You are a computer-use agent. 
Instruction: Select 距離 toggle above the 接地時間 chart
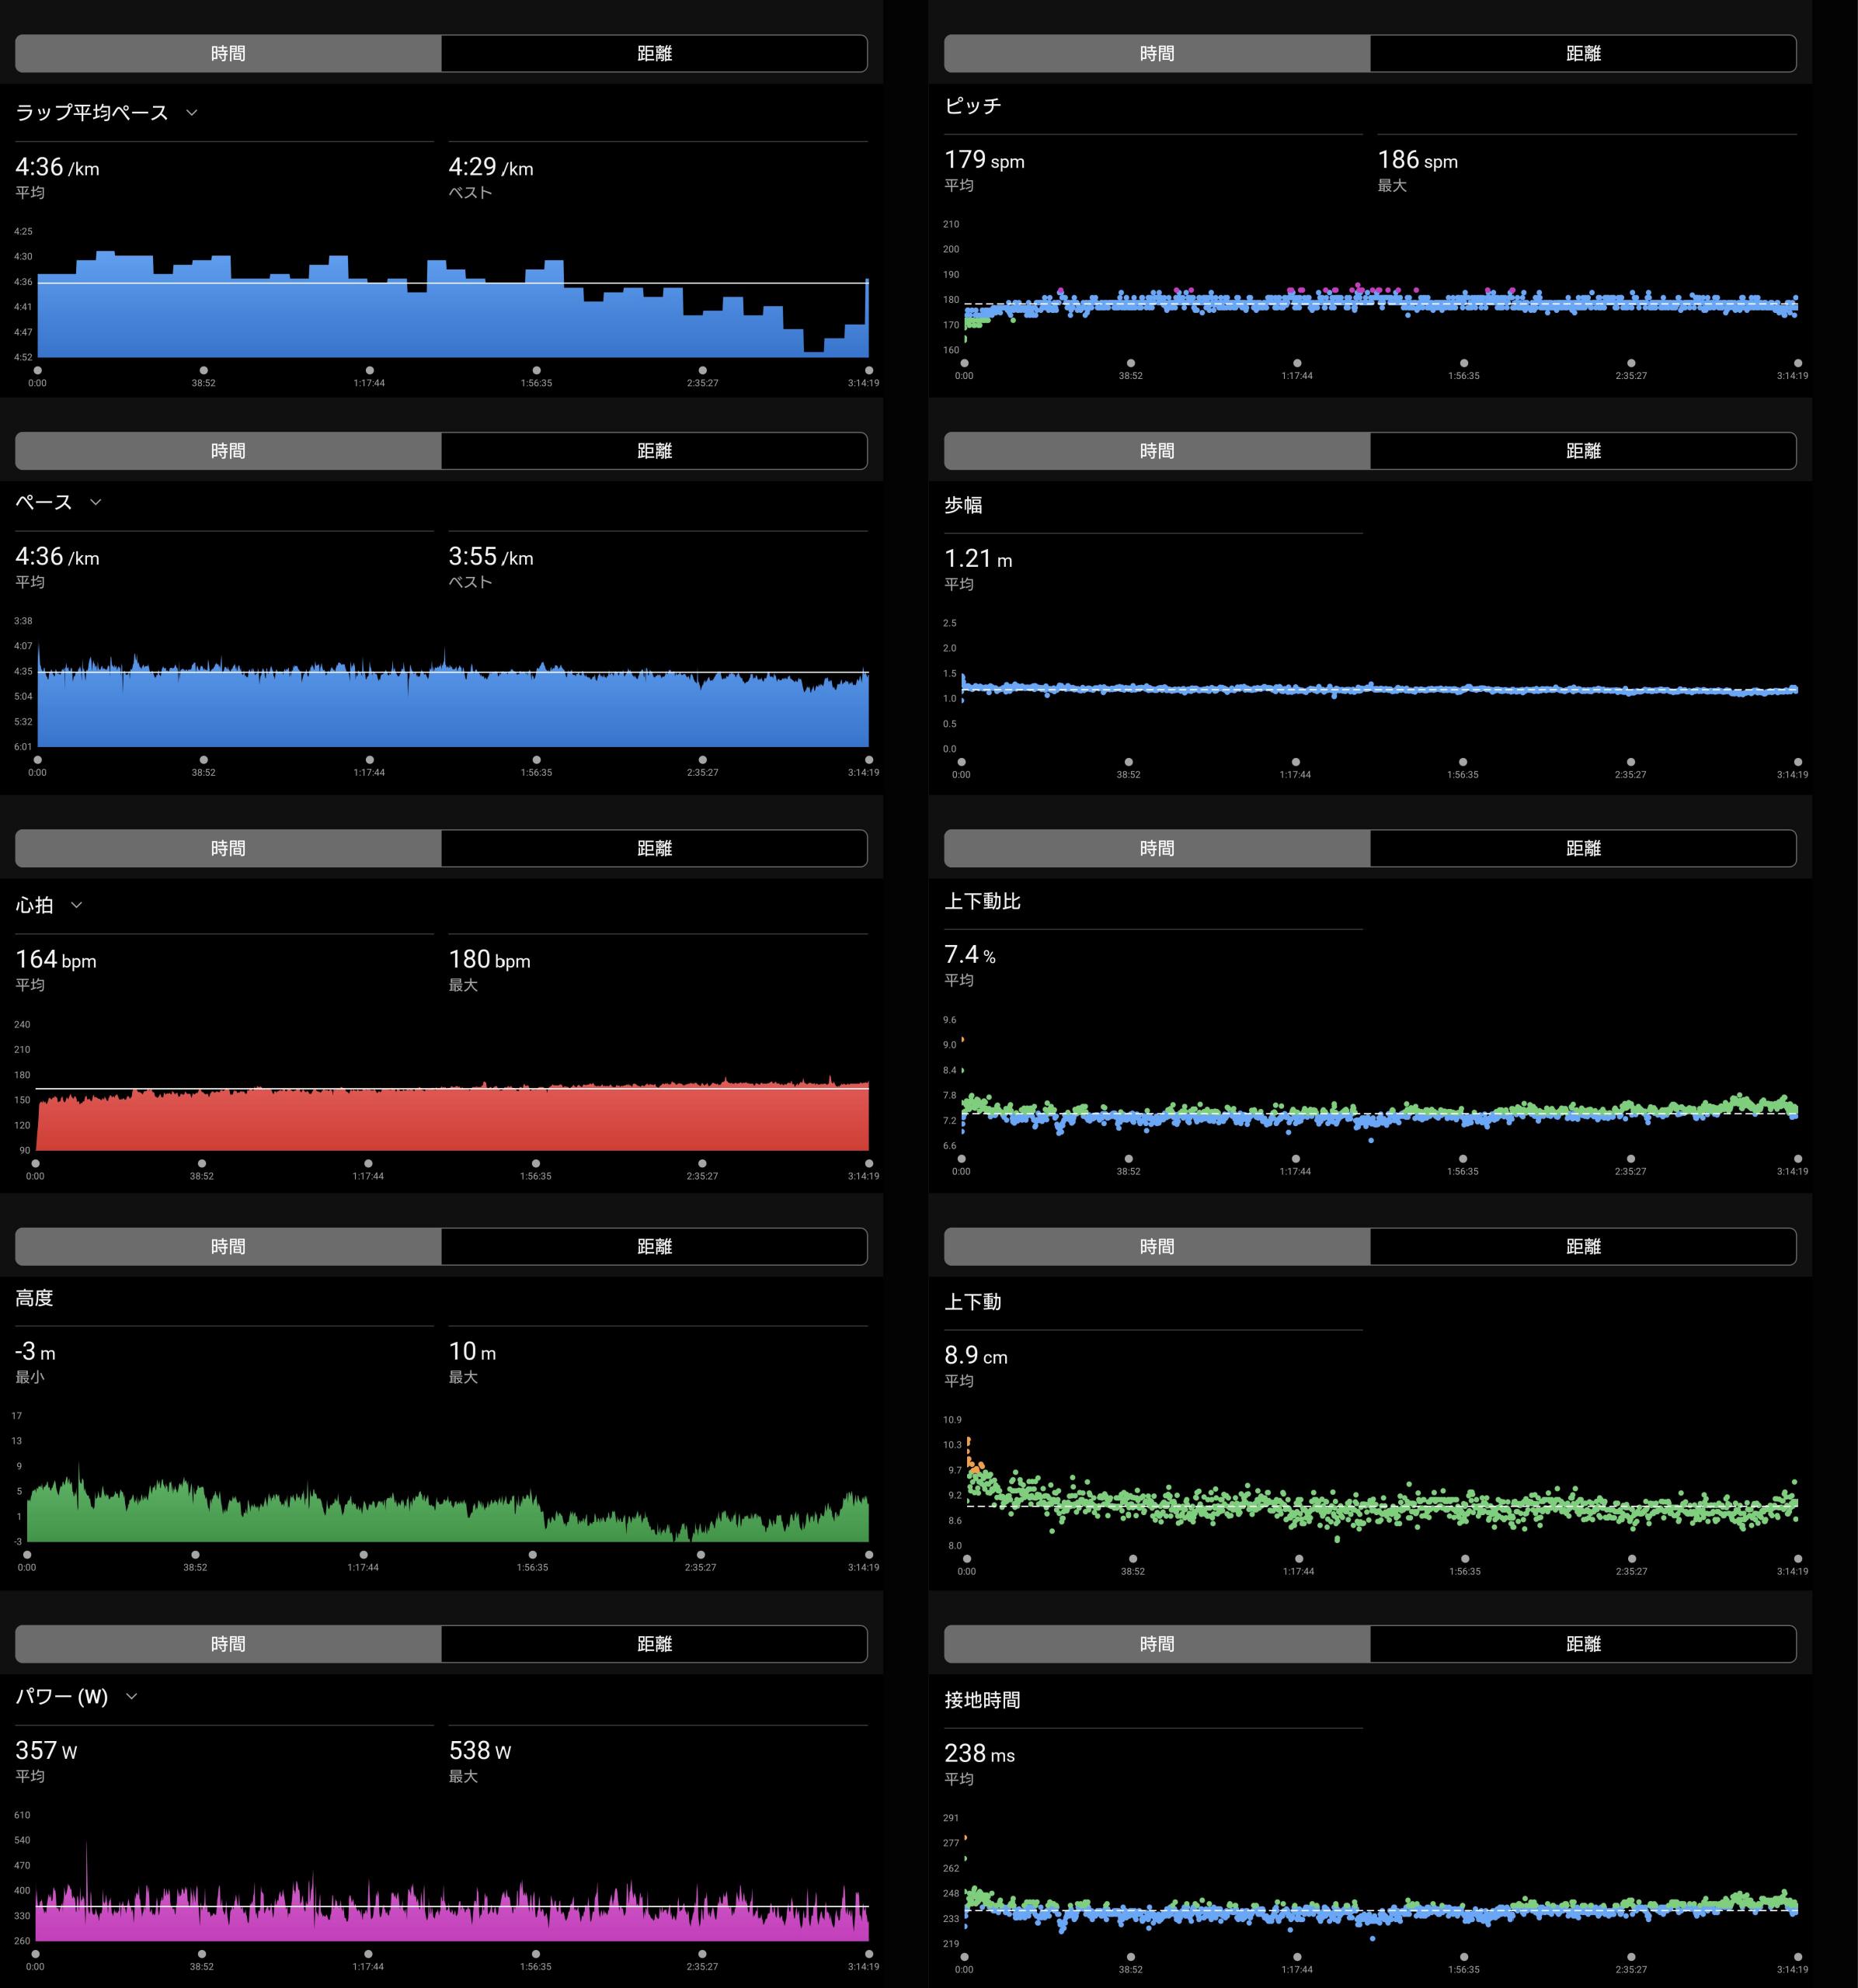[1582, 1644]
